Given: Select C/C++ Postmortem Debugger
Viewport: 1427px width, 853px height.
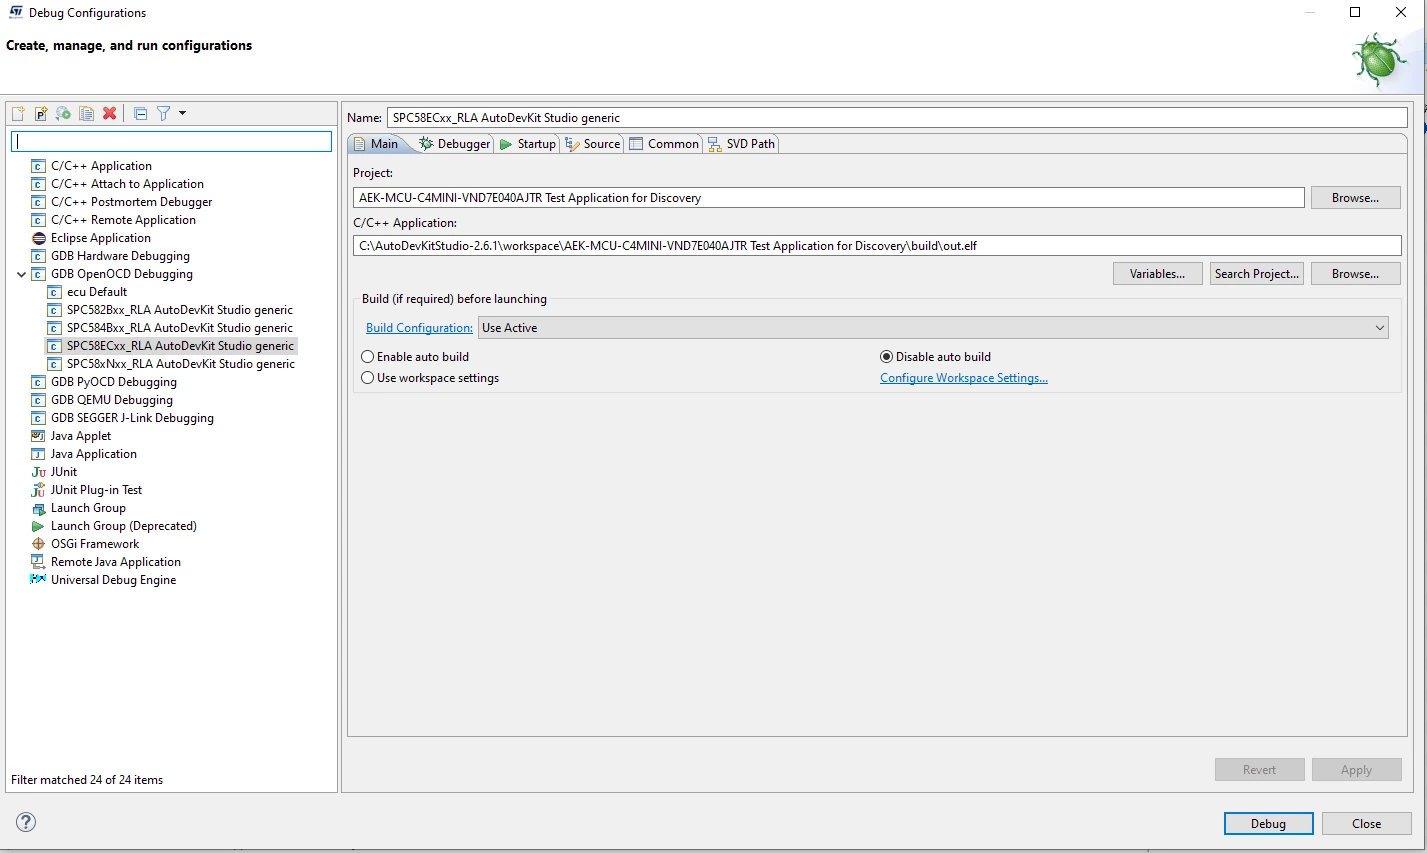Looking at the screenshot, I should [131, 202].
